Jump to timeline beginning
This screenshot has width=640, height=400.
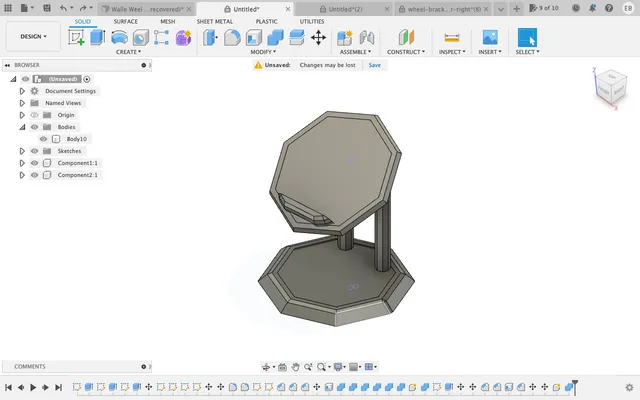pos(8,387)
